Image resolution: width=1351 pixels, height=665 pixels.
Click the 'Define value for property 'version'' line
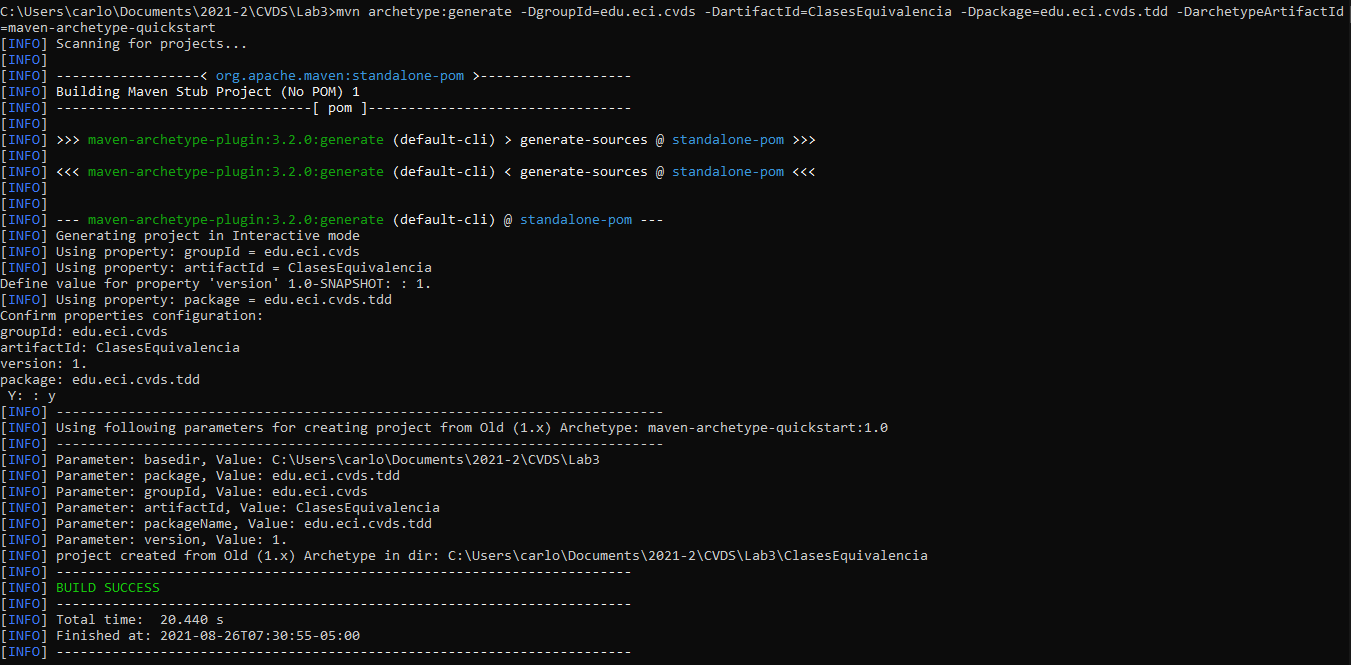[x=216, y=284]
